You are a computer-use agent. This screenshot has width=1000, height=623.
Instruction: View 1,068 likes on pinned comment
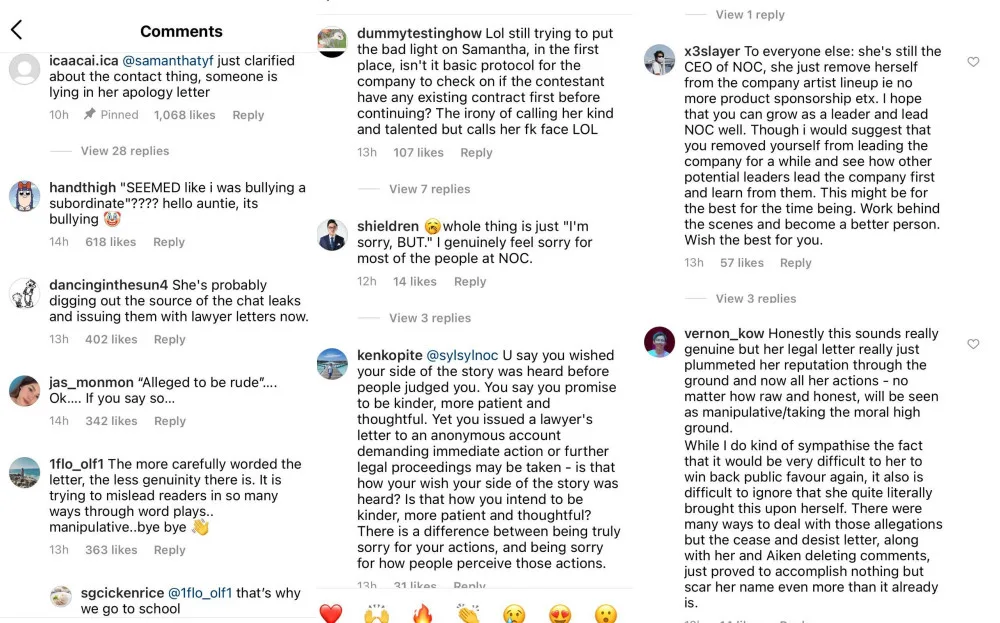click(x=185, y=115)
